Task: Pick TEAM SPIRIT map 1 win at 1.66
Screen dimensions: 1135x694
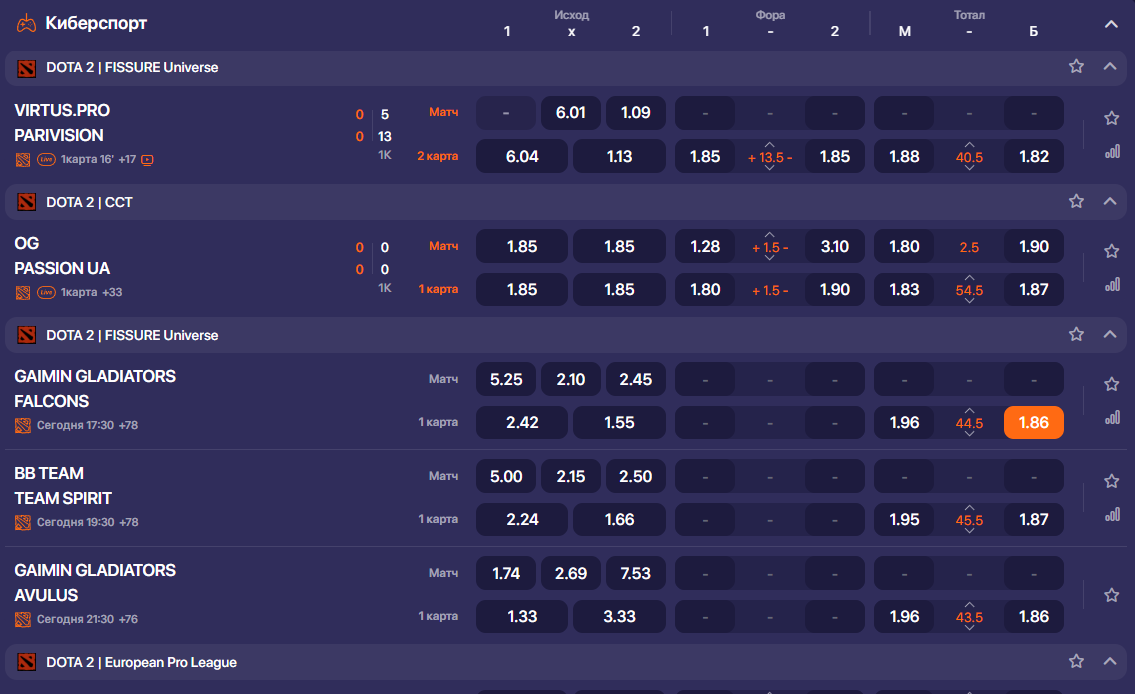Action: point(619,520)
